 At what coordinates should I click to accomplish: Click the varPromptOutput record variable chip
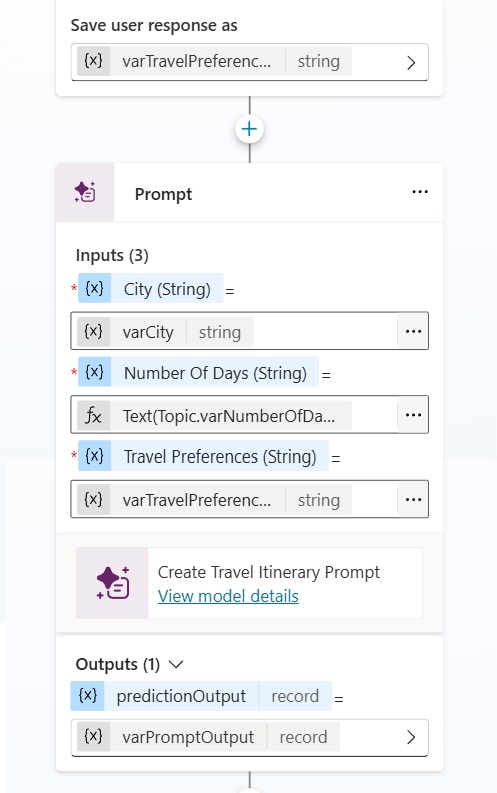pos(208,737)
